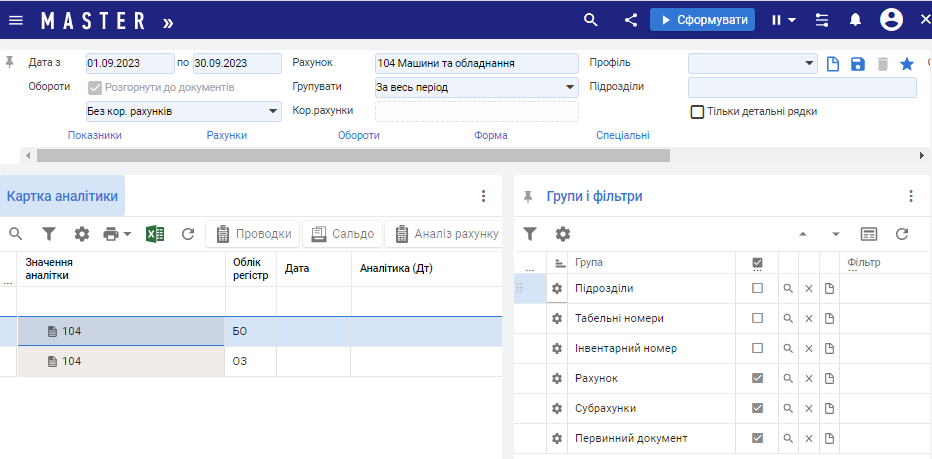Uncheck the Субрахунки group checkbox
This screenshot has height=459, width=932.
click(757, 408)
